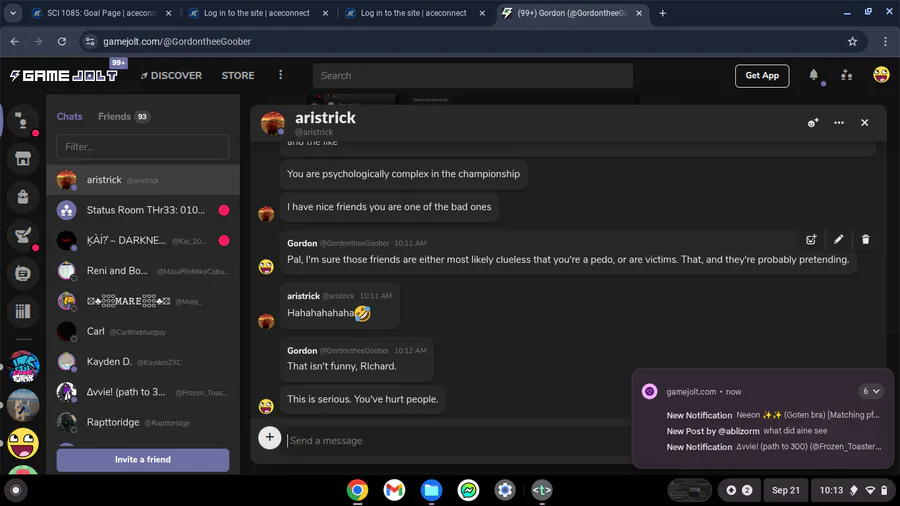
Task: Open new browser tab with plus
Action: (662, 13)
